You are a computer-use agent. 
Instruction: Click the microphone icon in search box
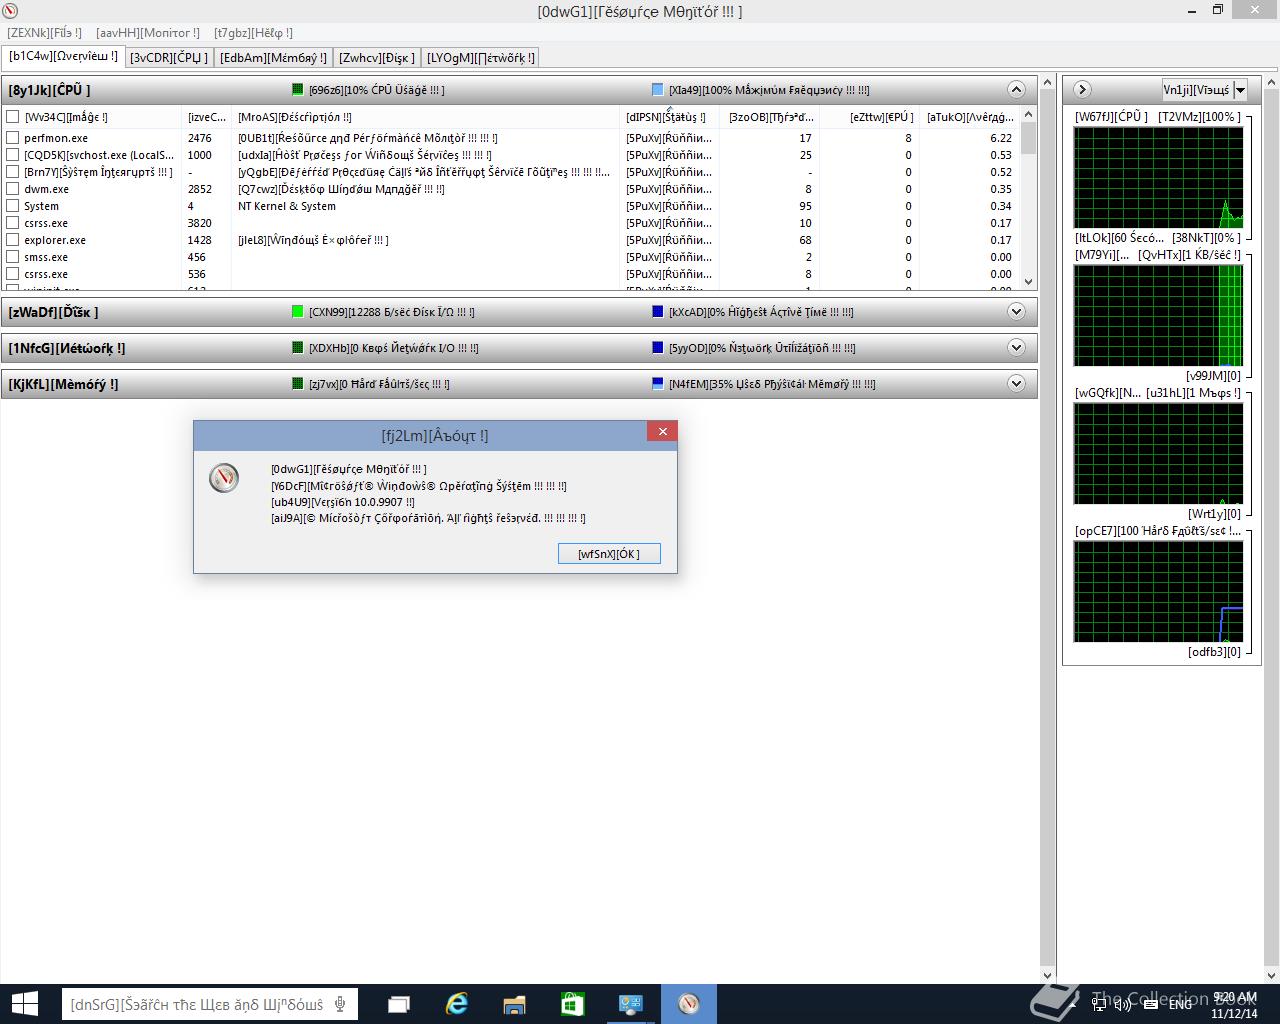pyautogui.click(x=341, y=1004)
